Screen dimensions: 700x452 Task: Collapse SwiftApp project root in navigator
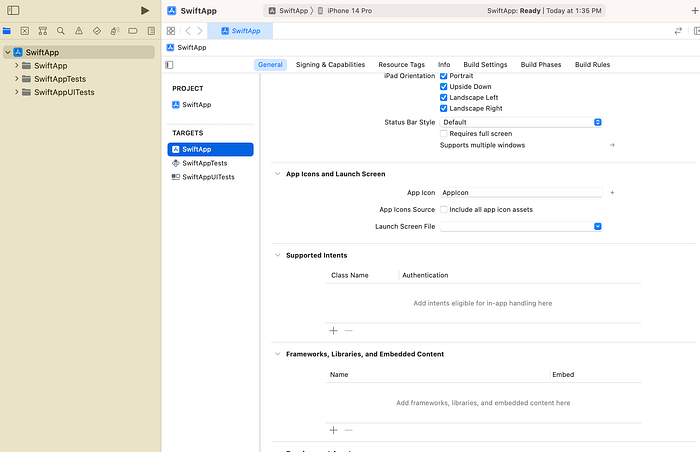(x=8, y=52)
